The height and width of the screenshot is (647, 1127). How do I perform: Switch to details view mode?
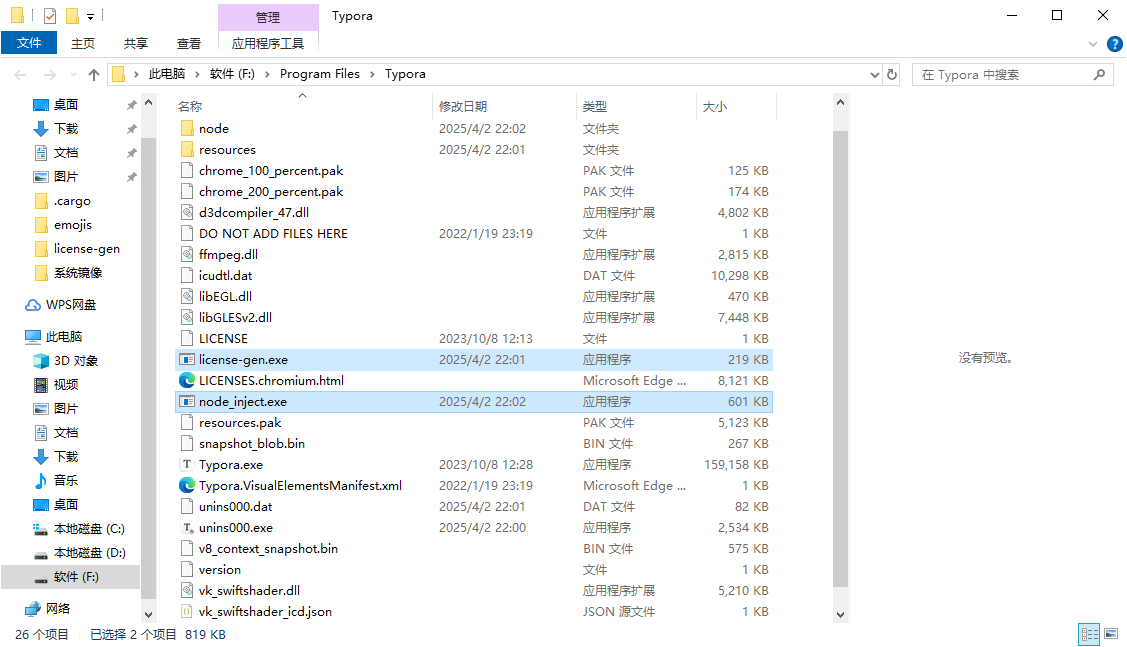[1089, 634]
